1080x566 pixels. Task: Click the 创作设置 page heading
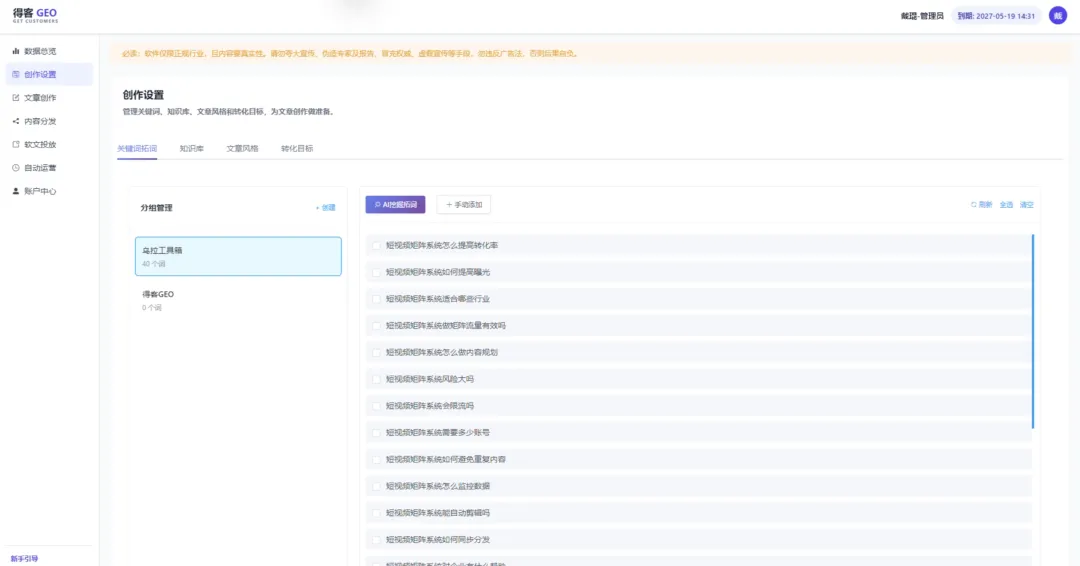(x=143, y=95)
